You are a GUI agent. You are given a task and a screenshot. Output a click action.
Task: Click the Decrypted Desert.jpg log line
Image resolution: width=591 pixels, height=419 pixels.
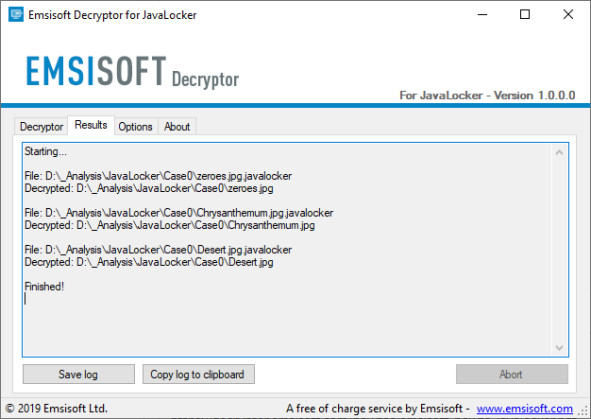click(149, 262)
